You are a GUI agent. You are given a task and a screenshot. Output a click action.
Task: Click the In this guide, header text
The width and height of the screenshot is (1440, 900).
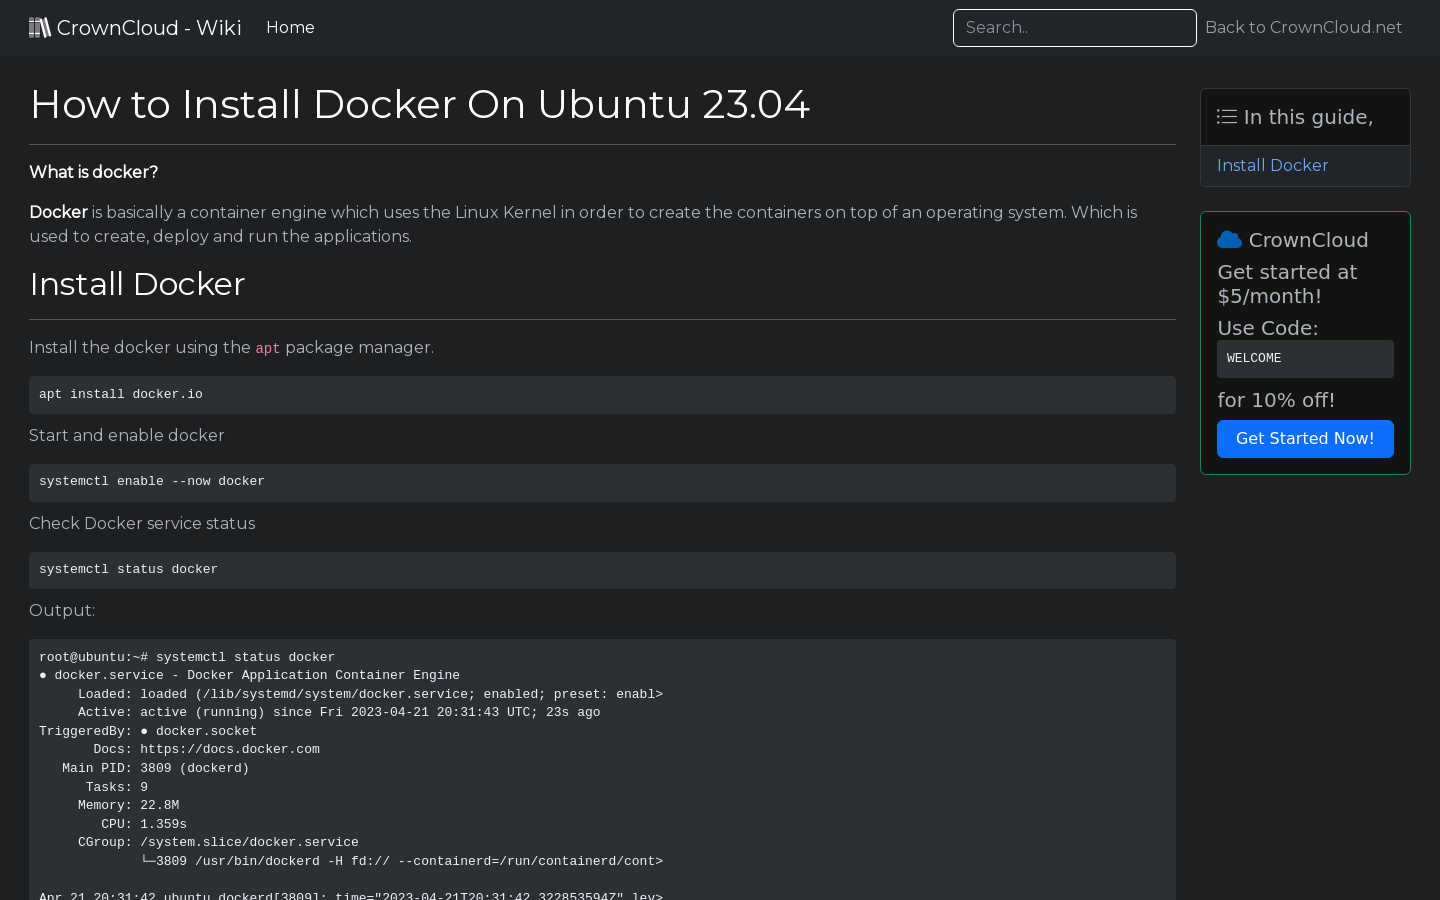pos(1308,117)
